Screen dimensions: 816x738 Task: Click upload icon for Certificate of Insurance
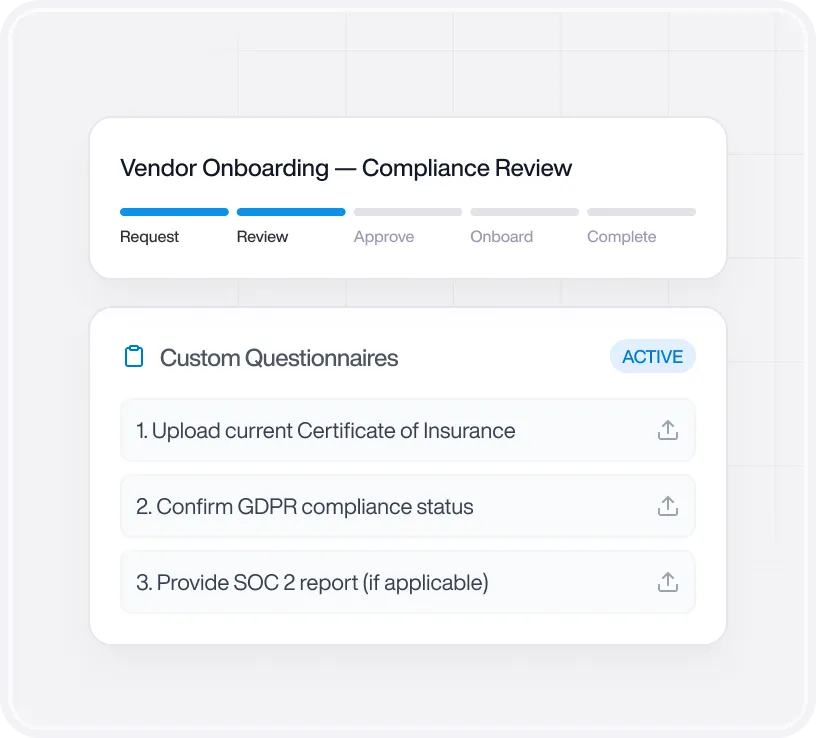point(668,430)
